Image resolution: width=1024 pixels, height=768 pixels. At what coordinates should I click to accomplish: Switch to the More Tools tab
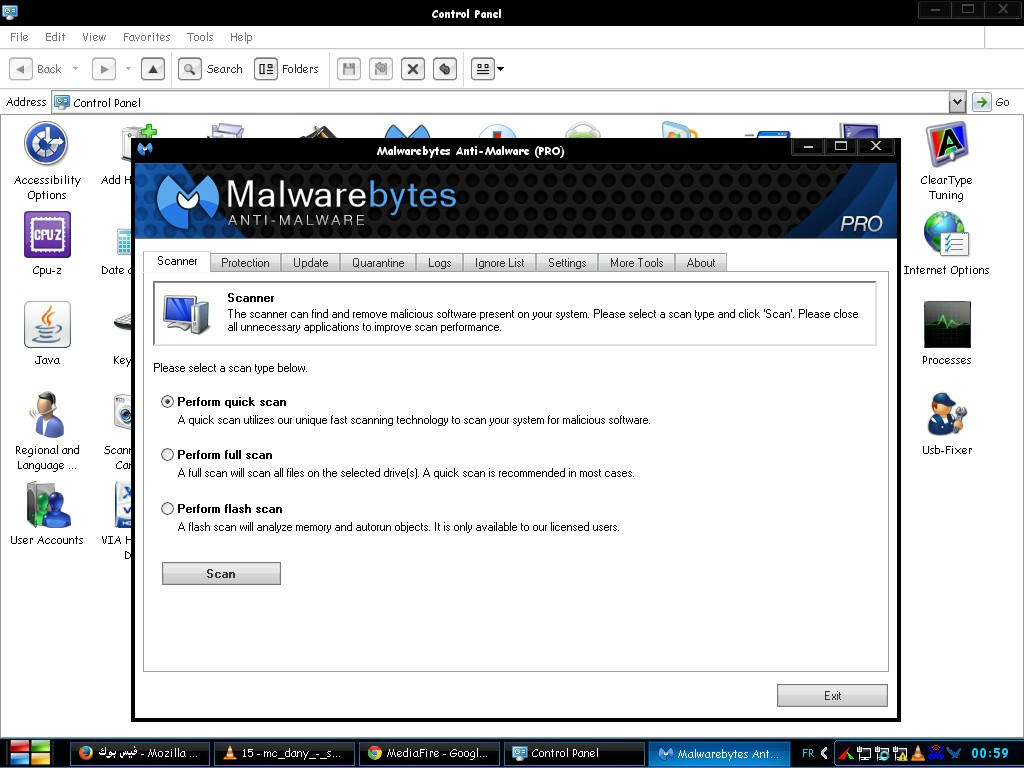click(x=637, y=263)
